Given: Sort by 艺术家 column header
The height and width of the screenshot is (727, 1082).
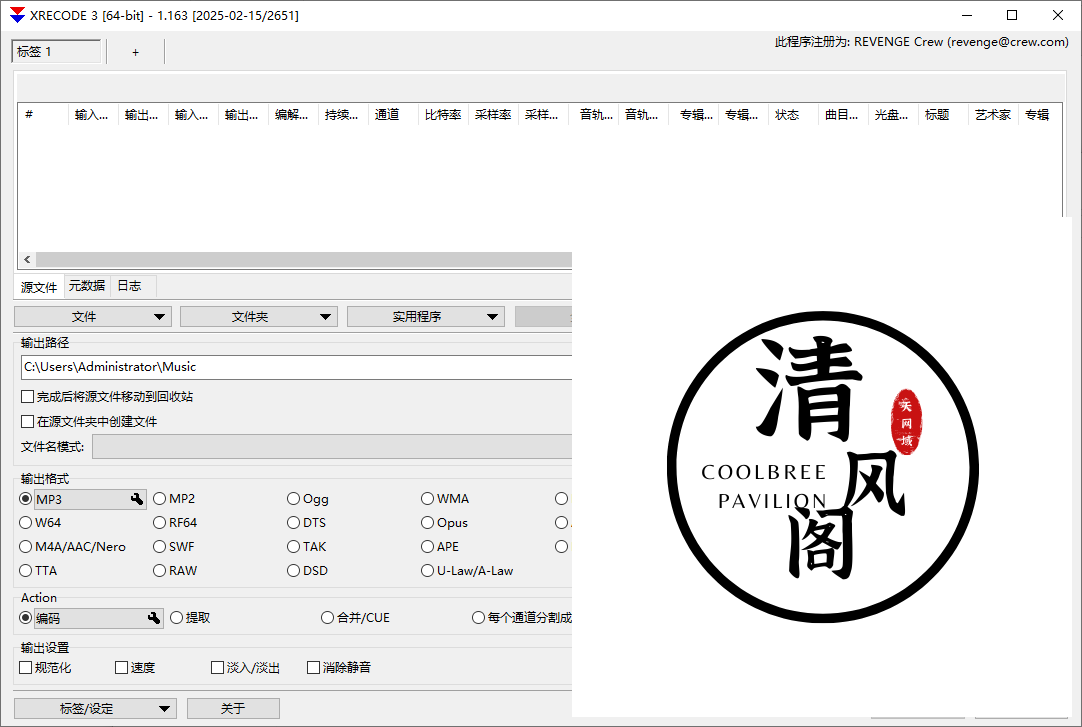Looking at the screenshot, I should click(993, 114).
